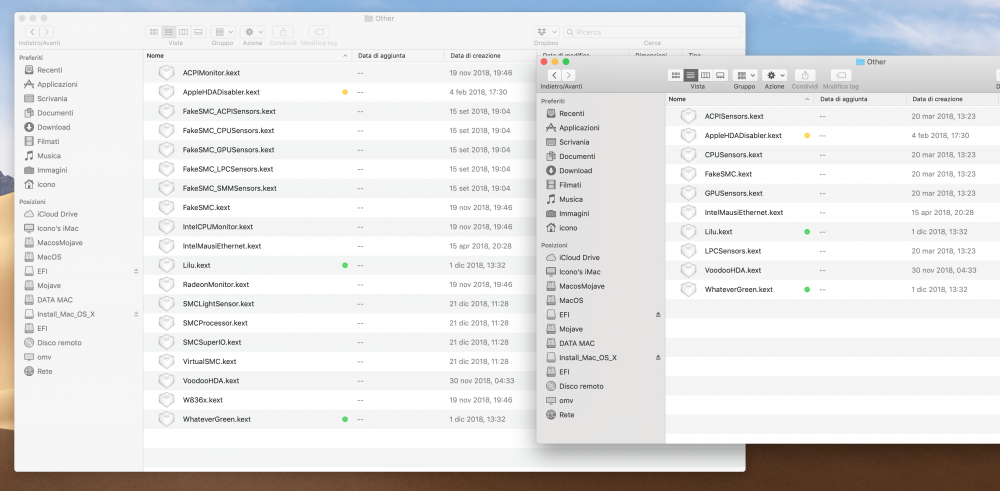Switch front window to list view
Viewport: 1000px width, 491px height.
click(691, 75)
